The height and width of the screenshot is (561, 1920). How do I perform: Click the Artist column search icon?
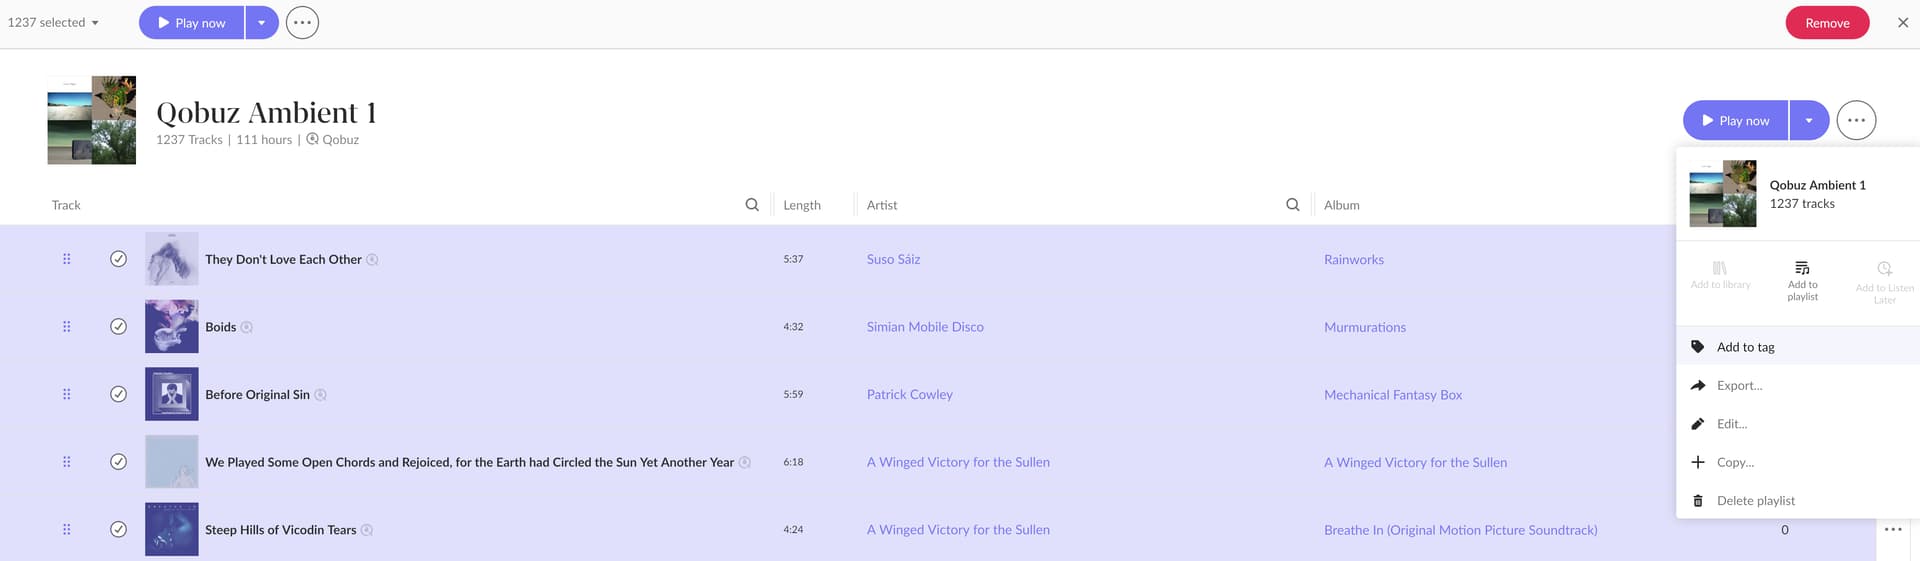point(1292,205)
